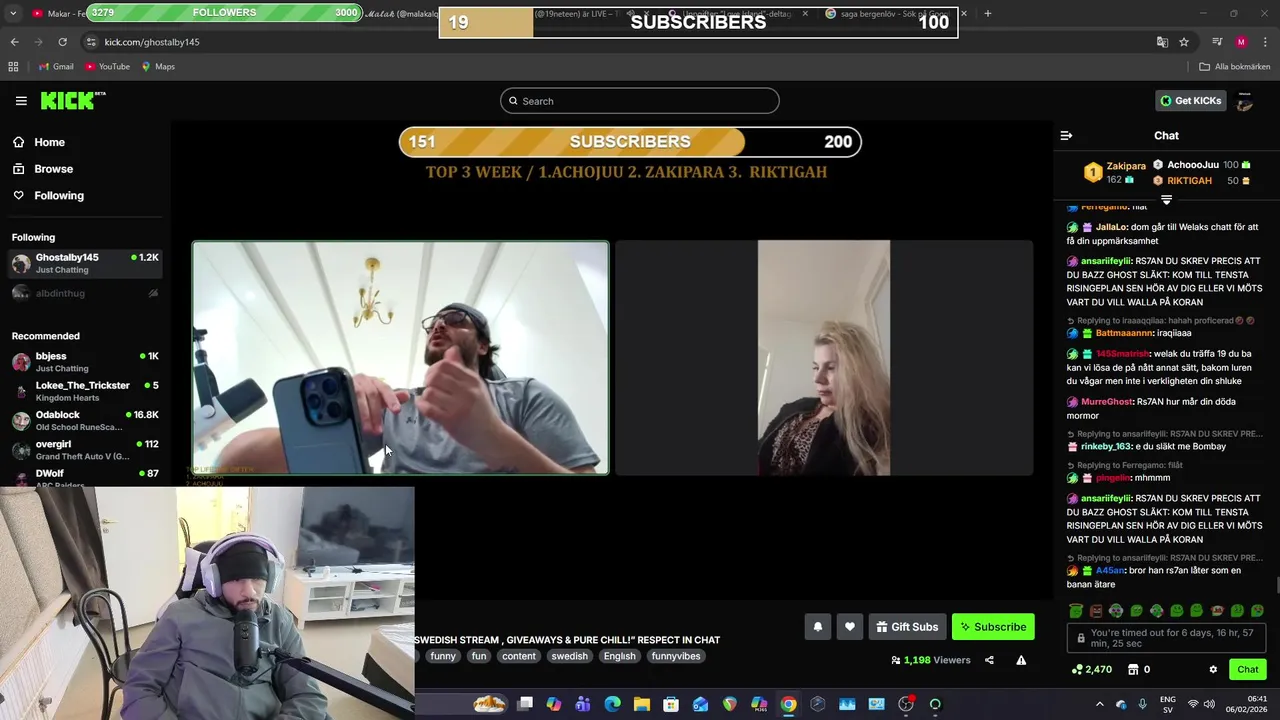Click the Get KICKs button
Viewport: 1280px width, 720px height.
point(1190,100)
